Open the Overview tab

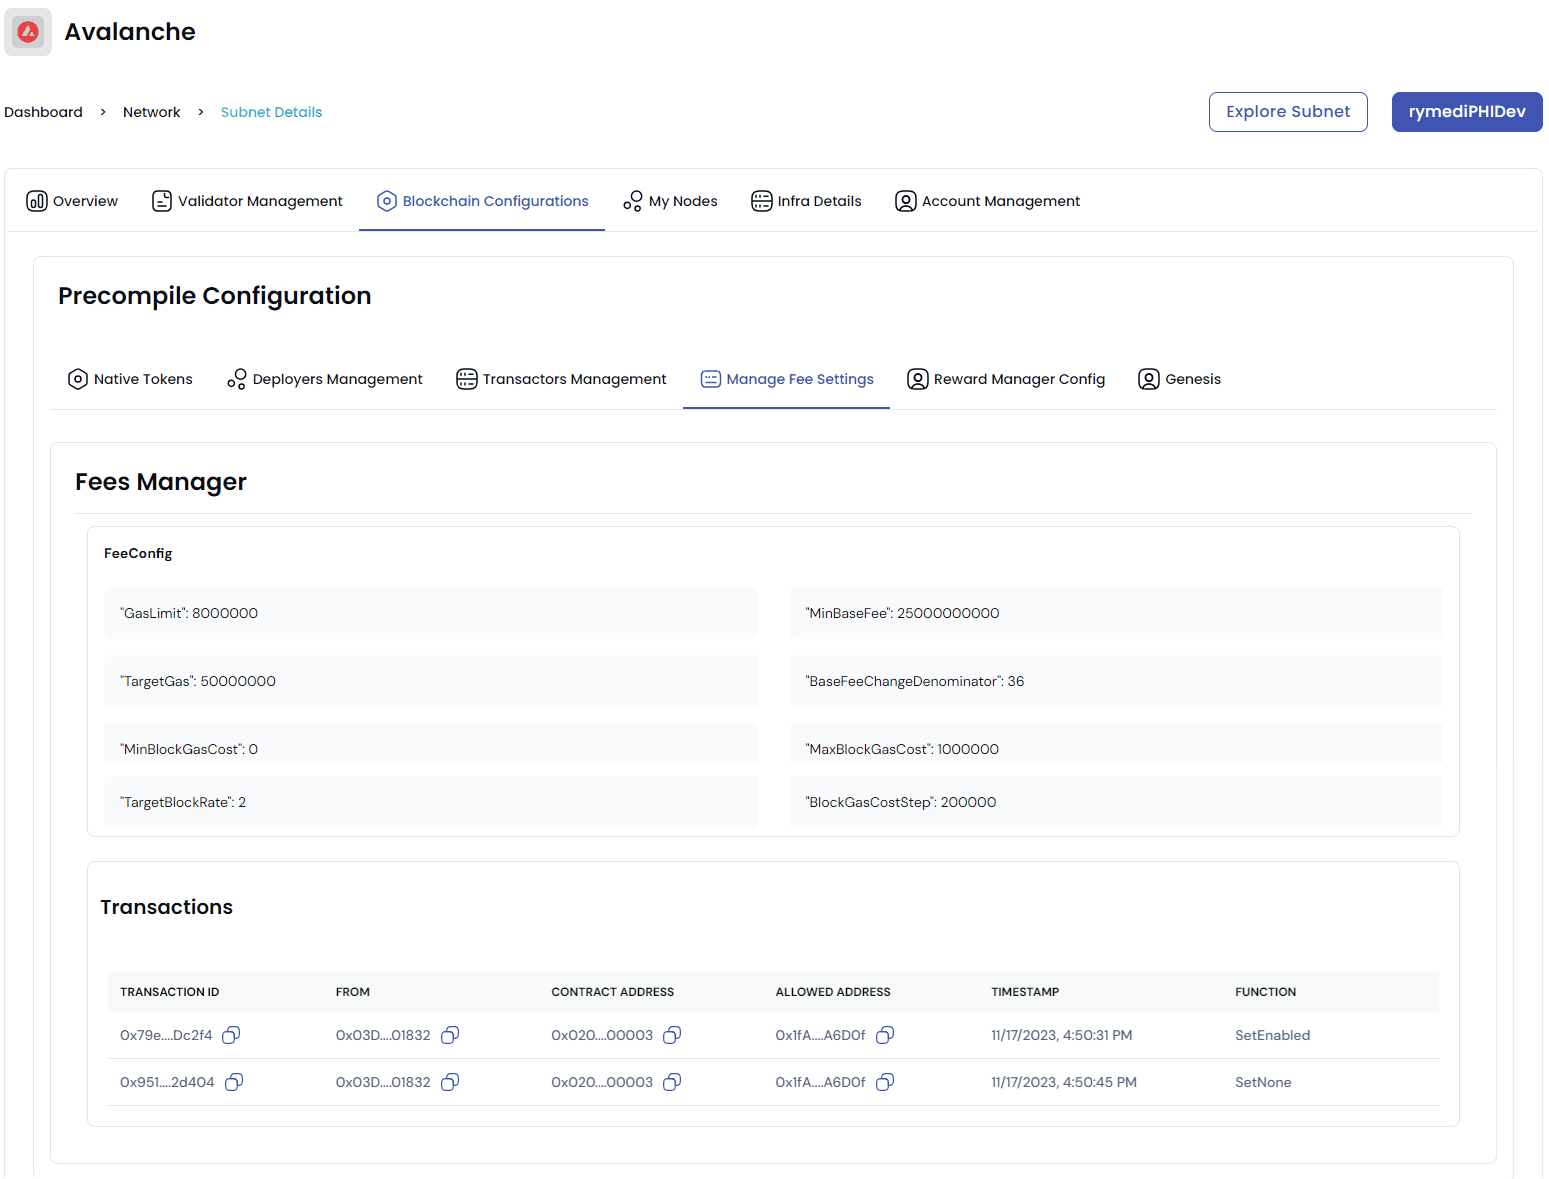[x=72, y=201]
